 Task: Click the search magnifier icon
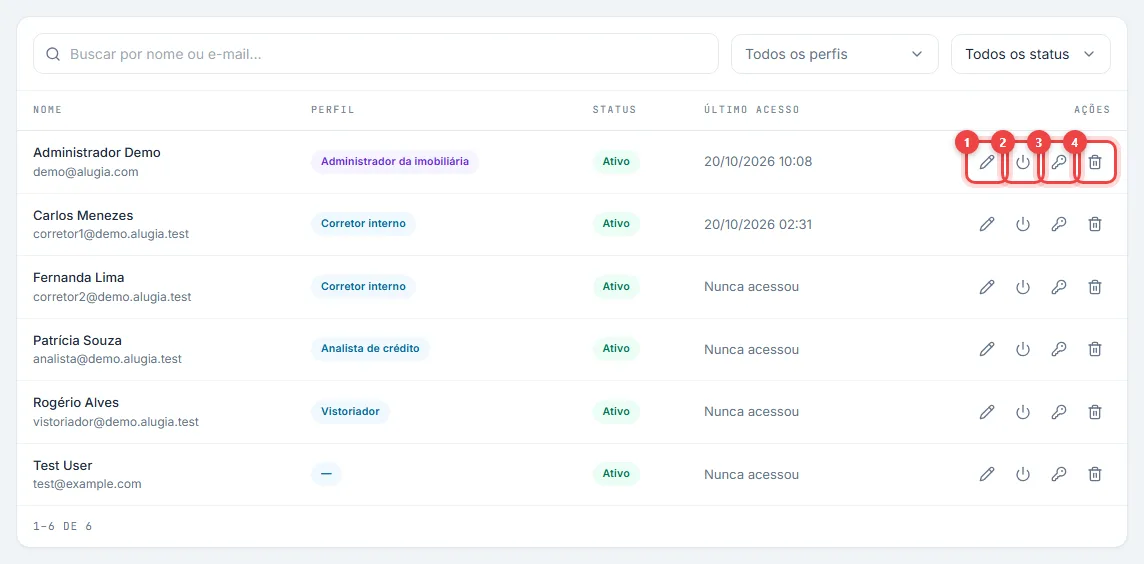(53, 54)
